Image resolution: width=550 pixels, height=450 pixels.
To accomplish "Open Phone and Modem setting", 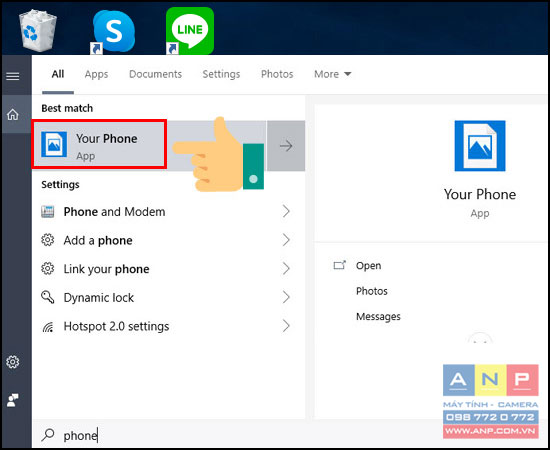I will tap(168, 211).
